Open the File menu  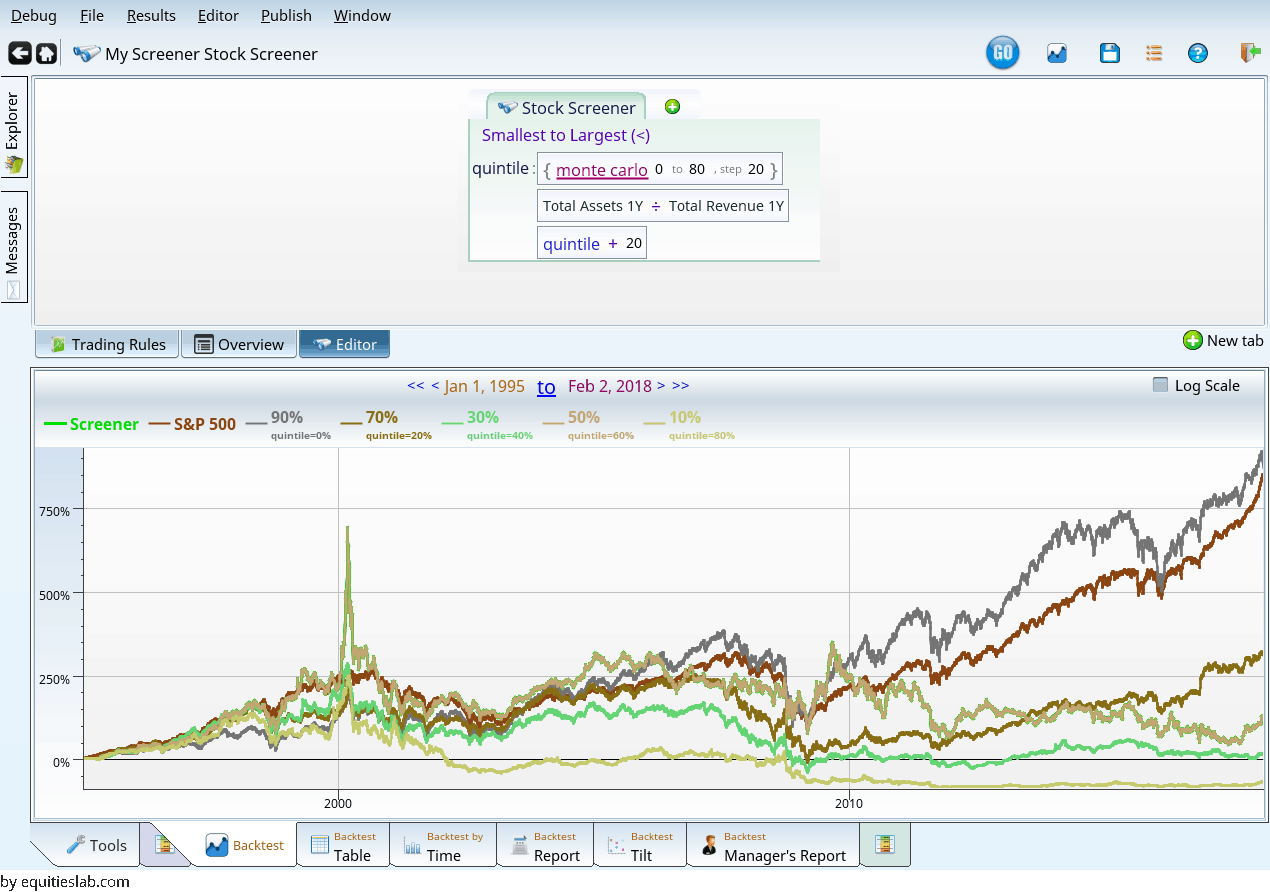point(91,16)
